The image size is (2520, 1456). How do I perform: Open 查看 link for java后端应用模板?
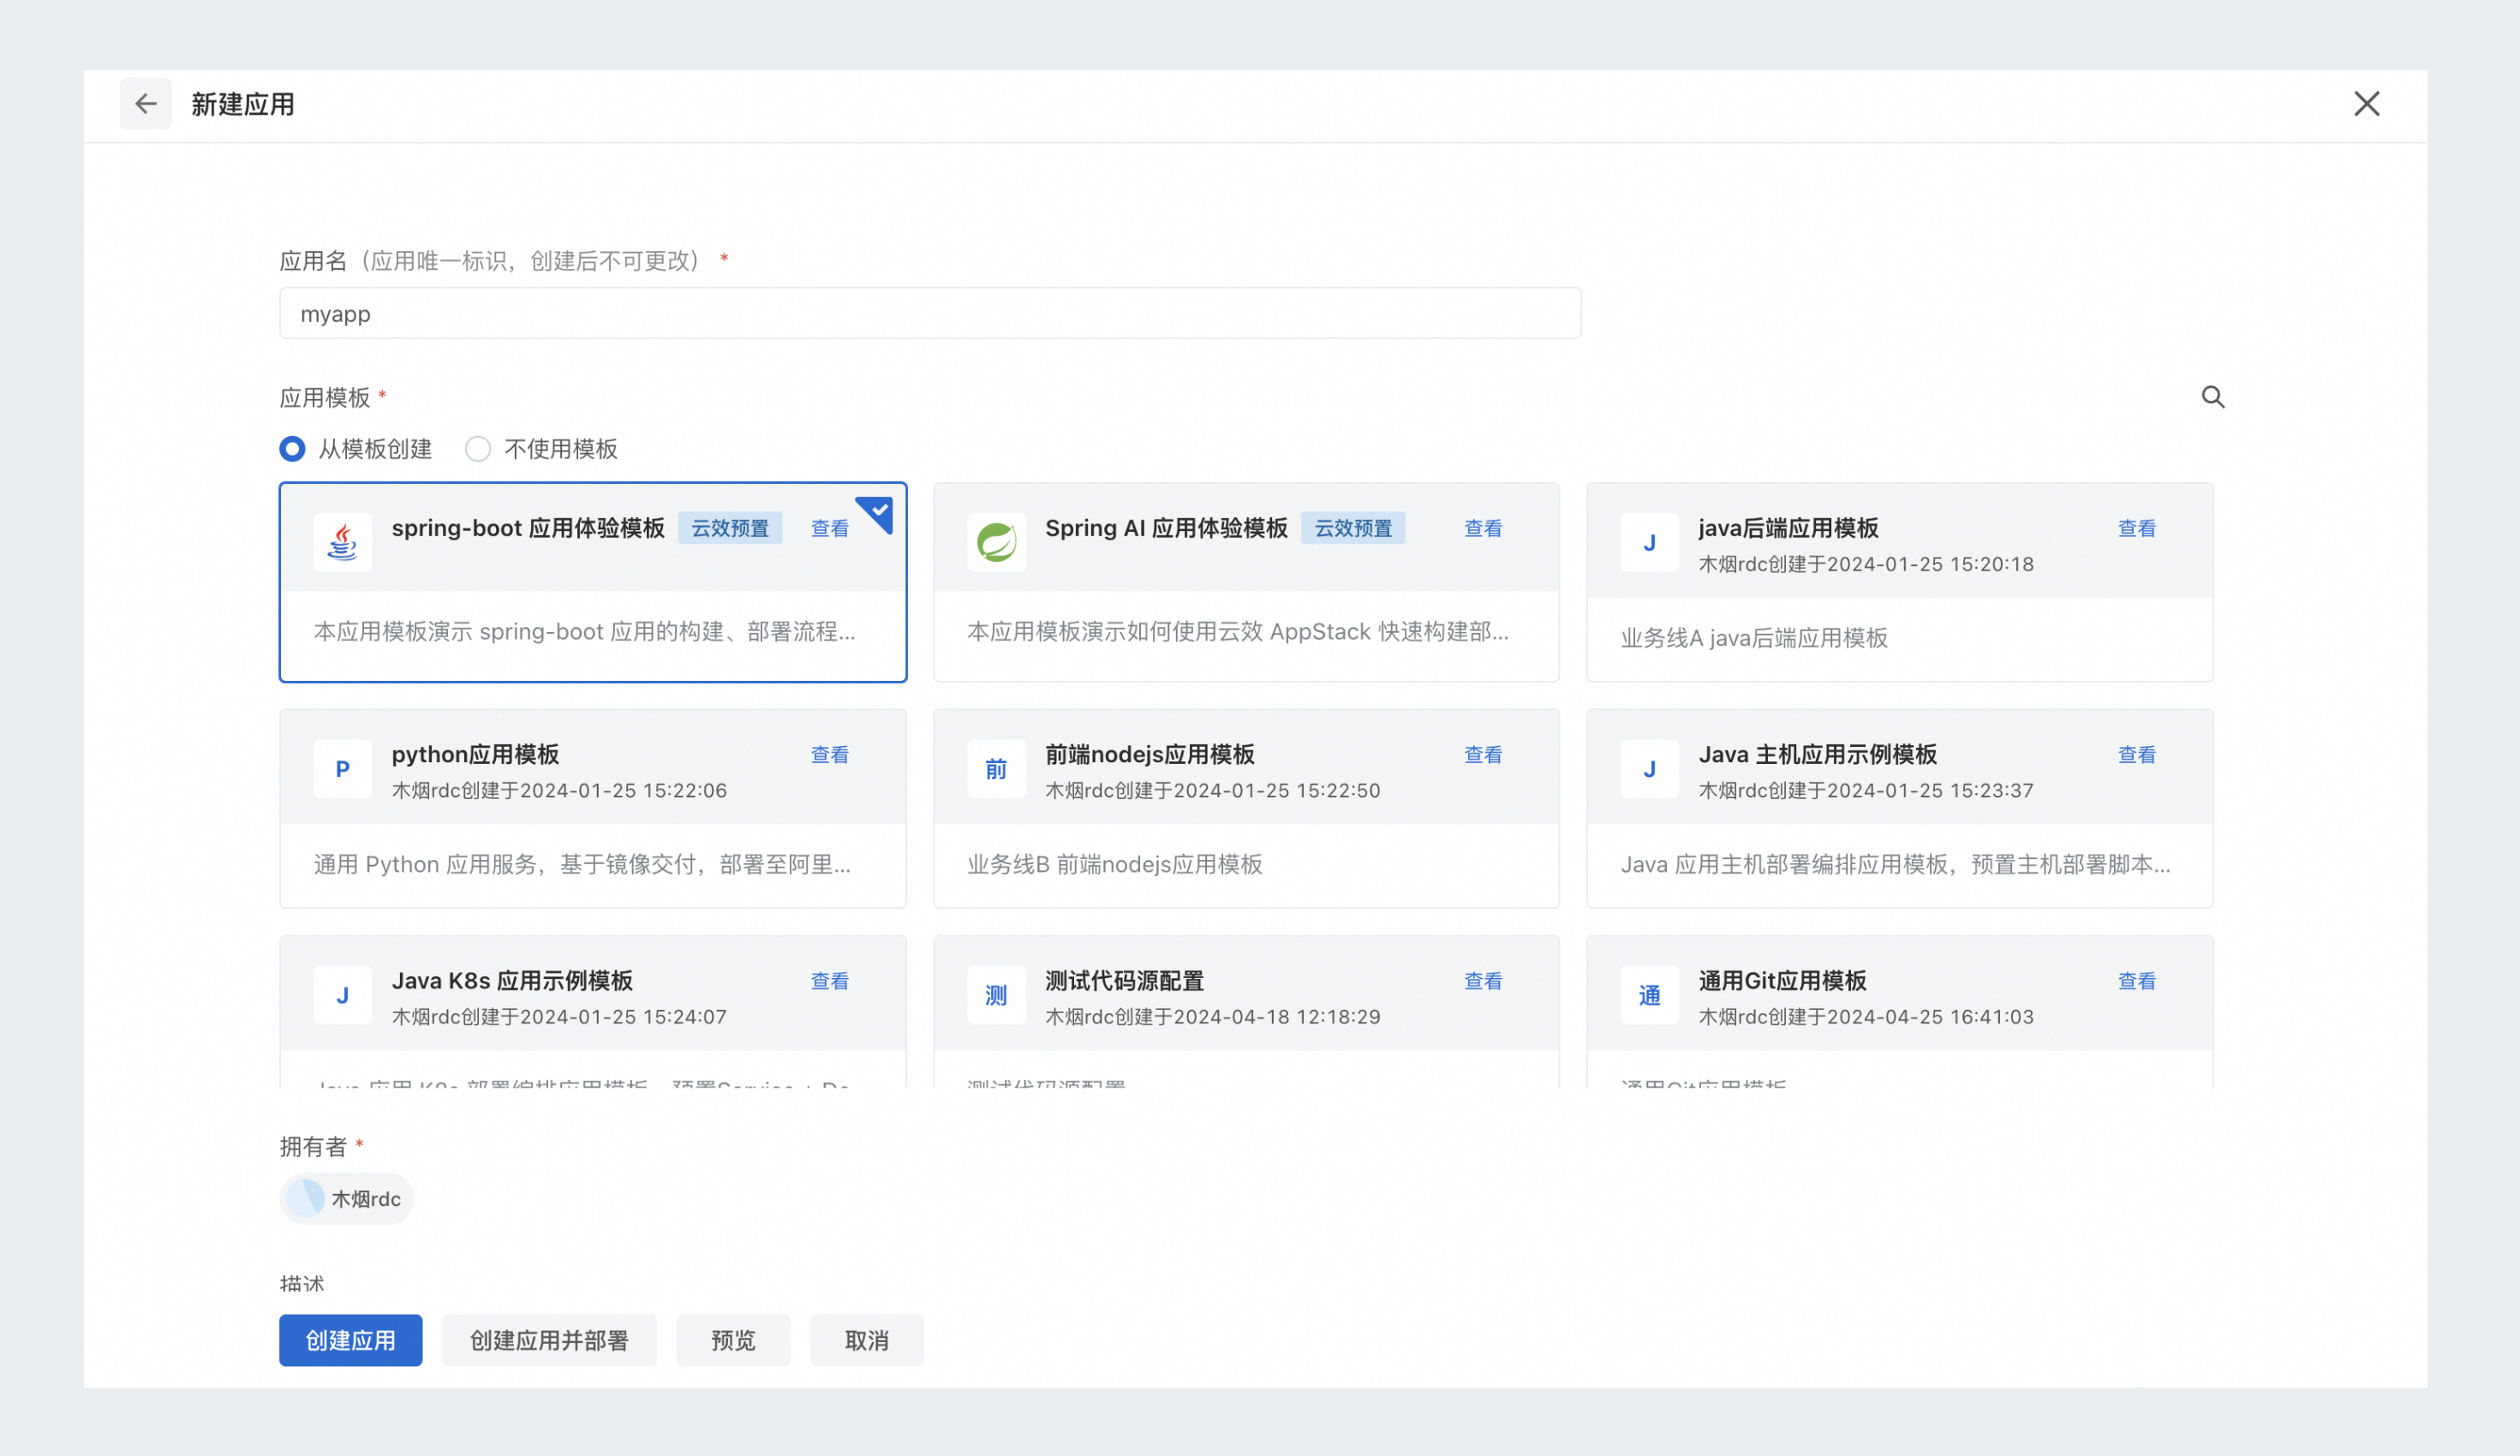pyautogui.click(x=2136, y=528)
